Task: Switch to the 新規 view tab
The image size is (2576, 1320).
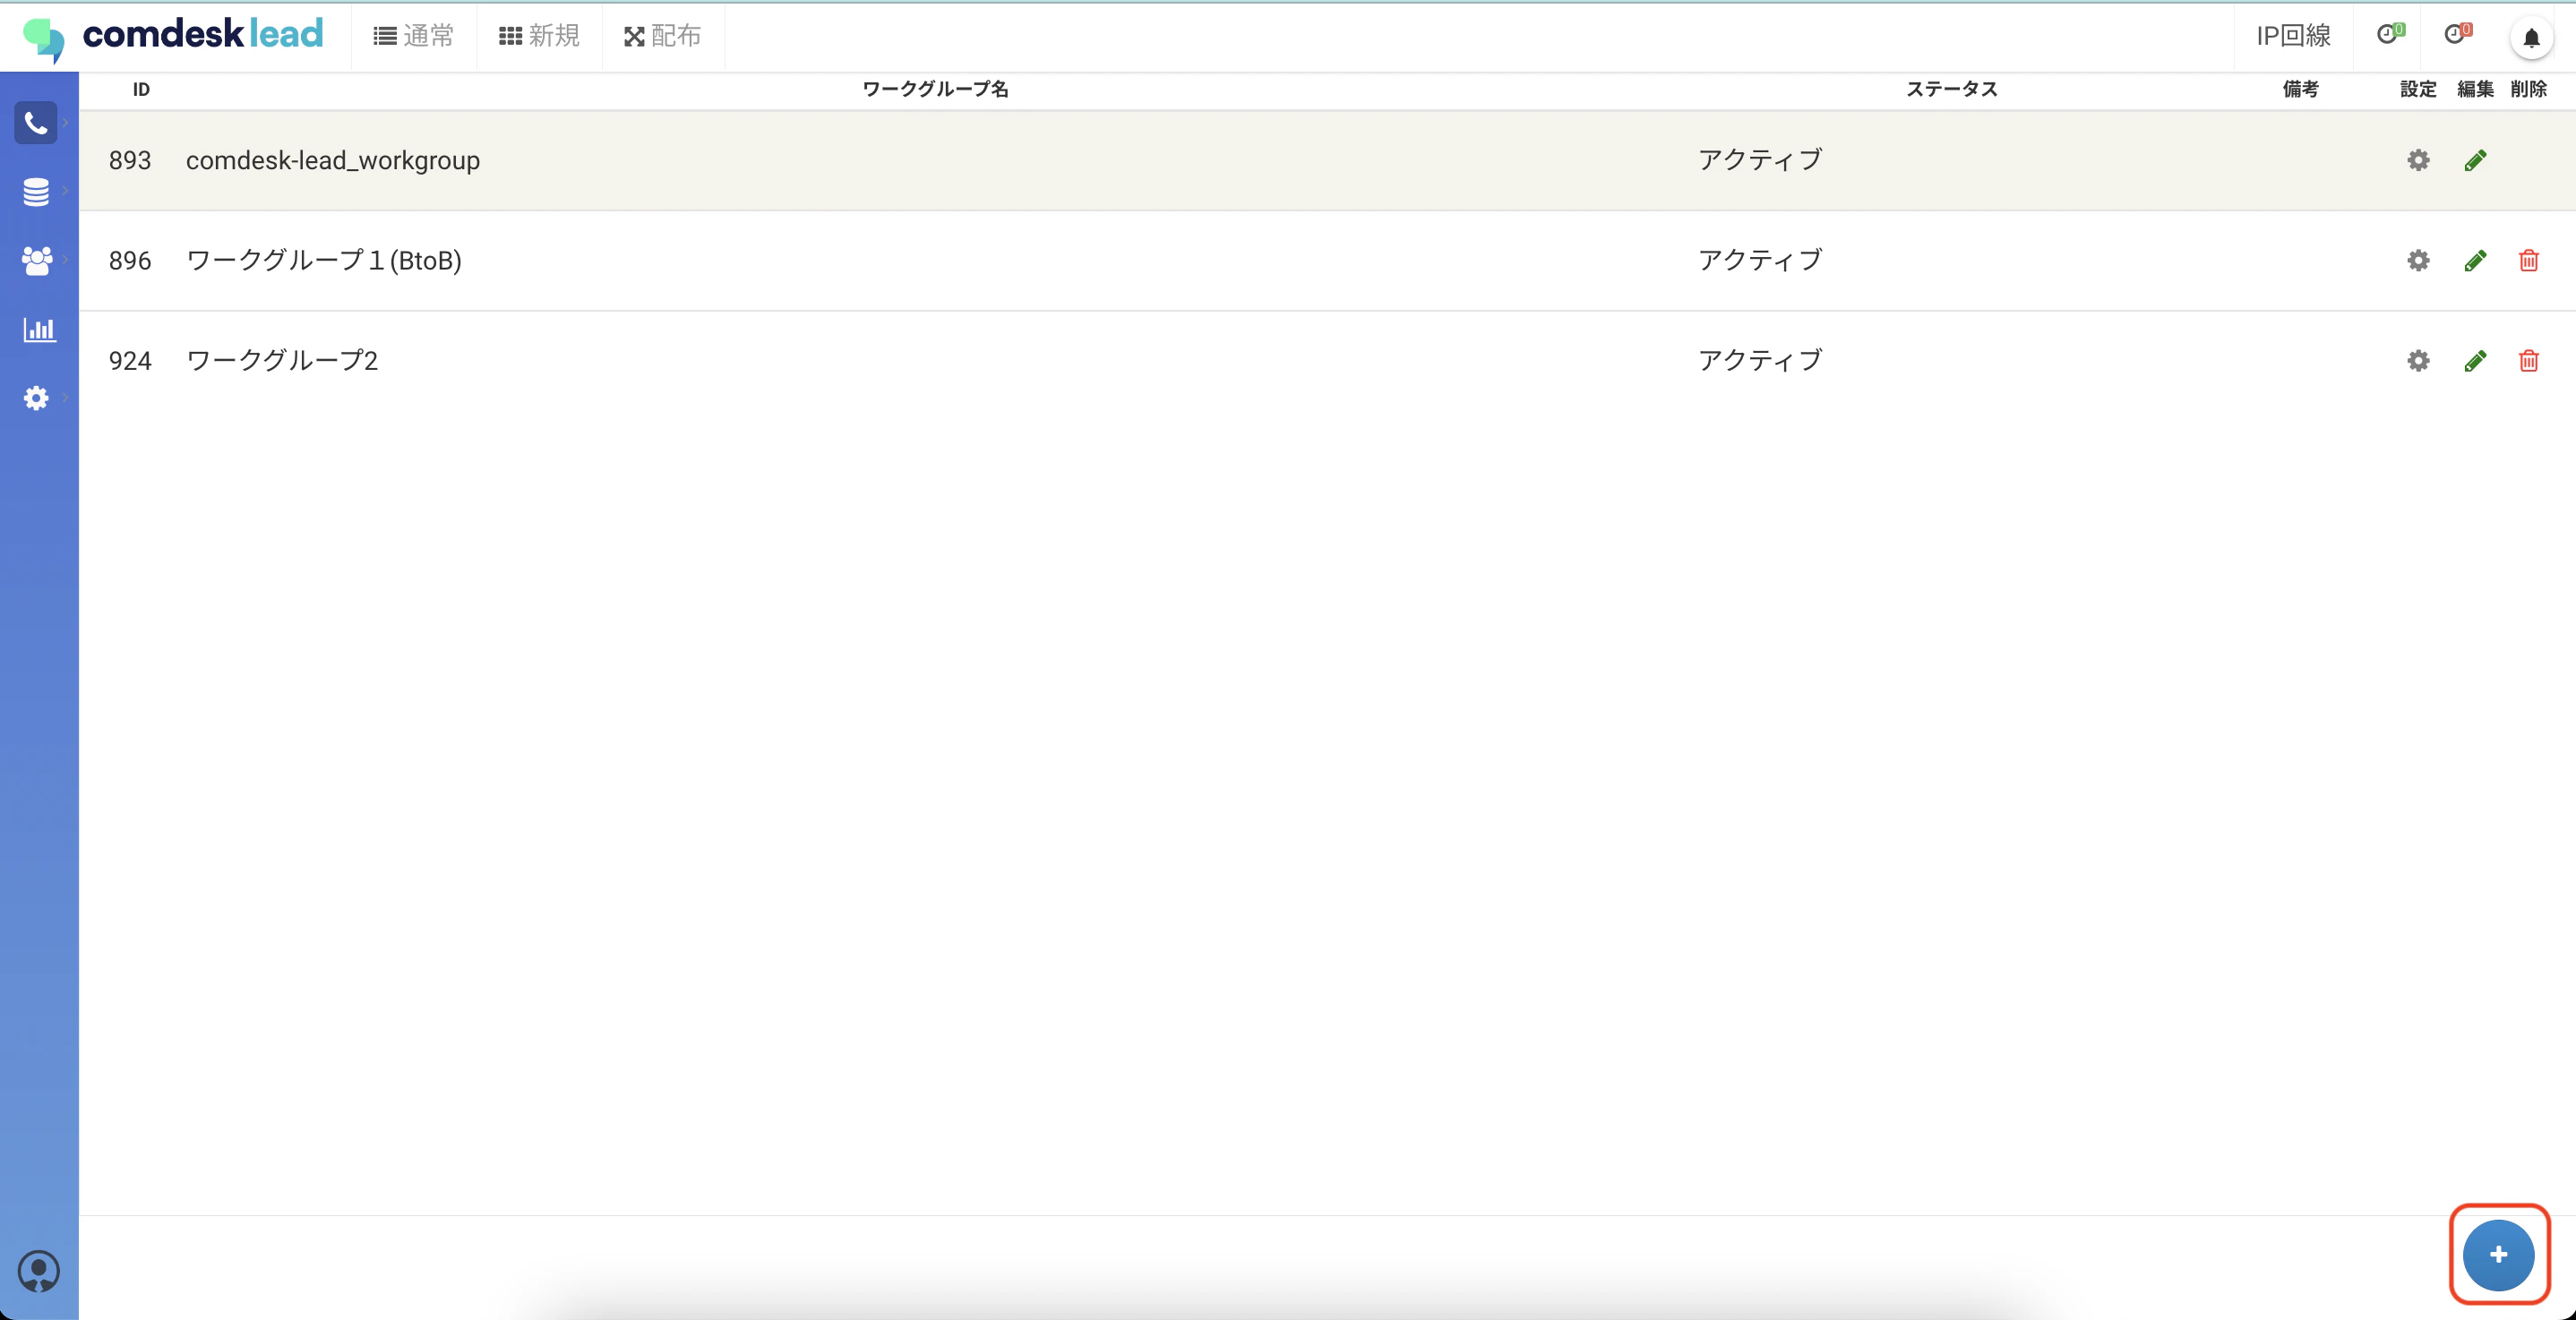Action: point(539,36)
